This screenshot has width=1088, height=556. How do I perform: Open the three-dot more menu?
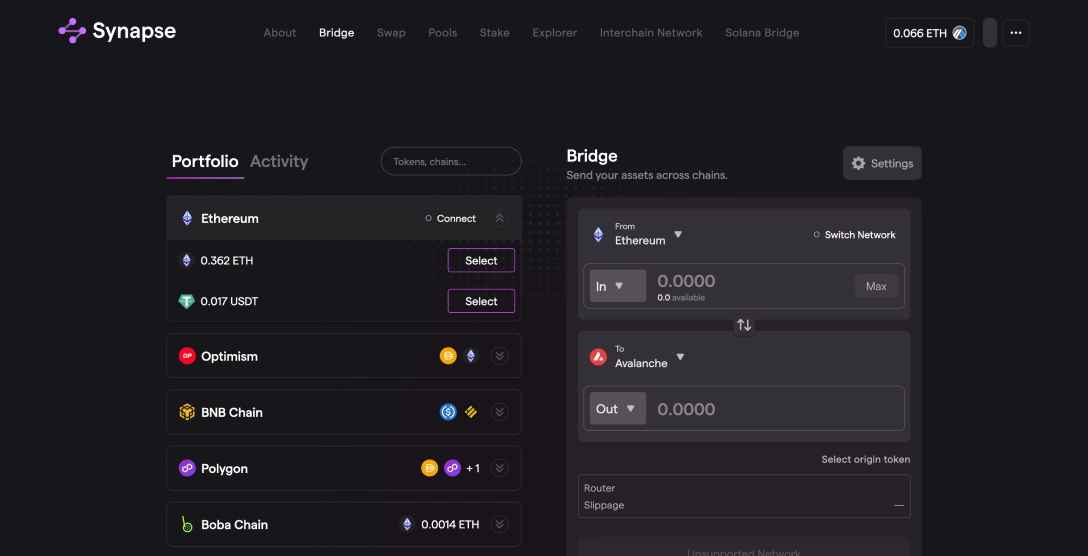[x=1016, y=33]
